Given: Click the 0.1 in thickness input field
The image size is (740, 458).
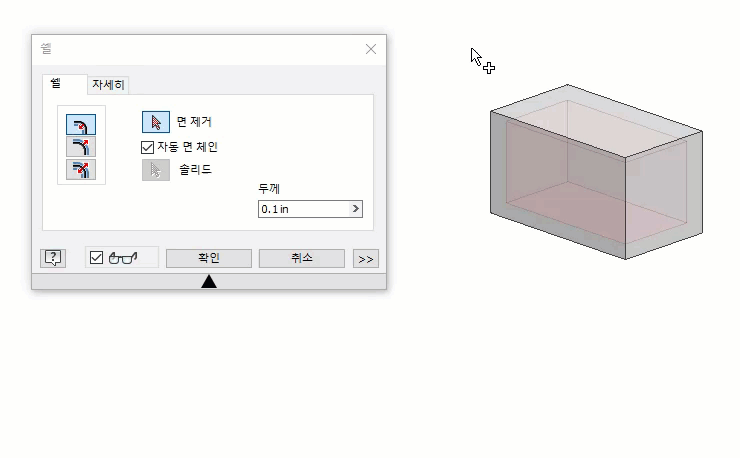Looking at the screenshot, I should coord(304,209).
